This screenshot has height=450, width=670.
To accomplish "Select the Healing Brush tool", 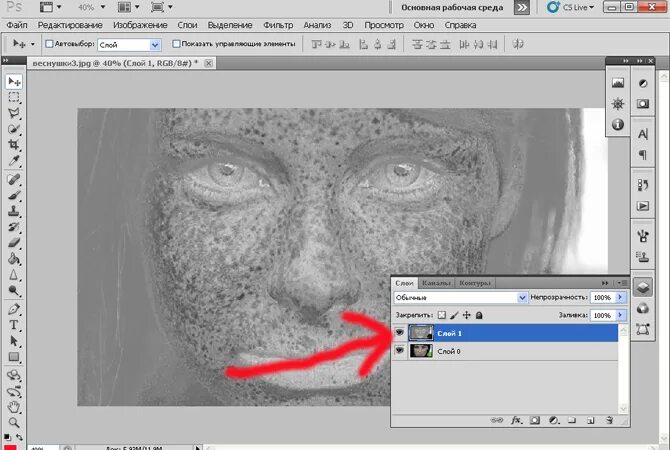I will coord(14,179).
